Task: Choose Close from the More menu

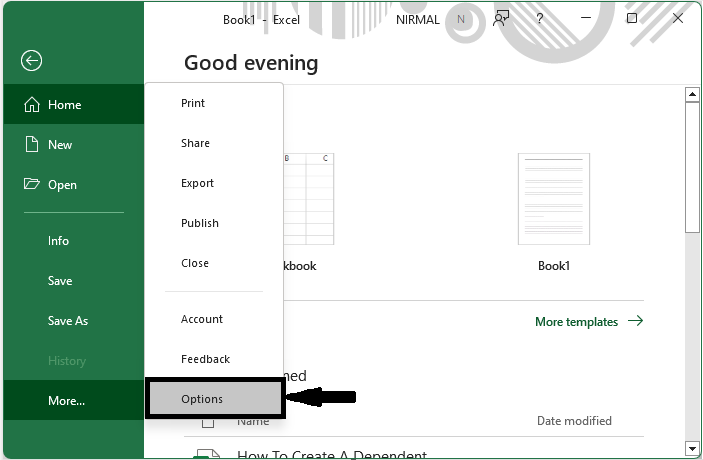Action: 214,263
